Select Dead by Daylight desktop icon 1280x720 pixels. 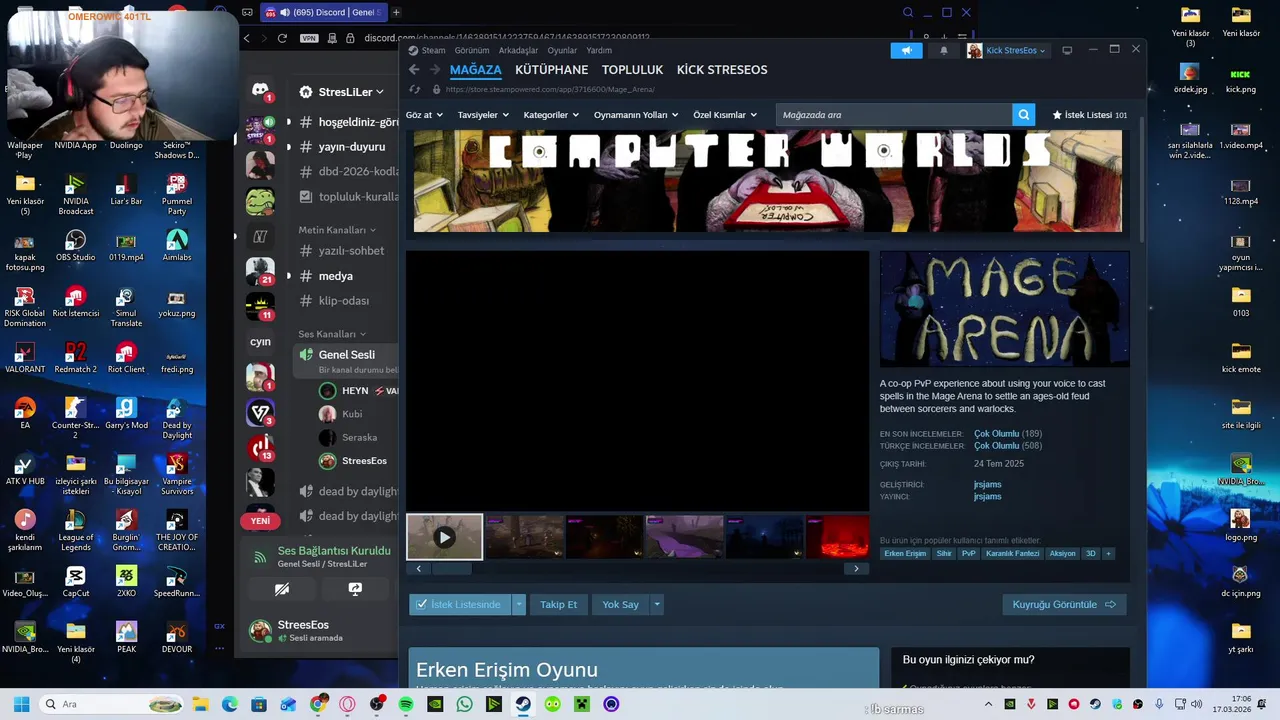click(177, 419)
